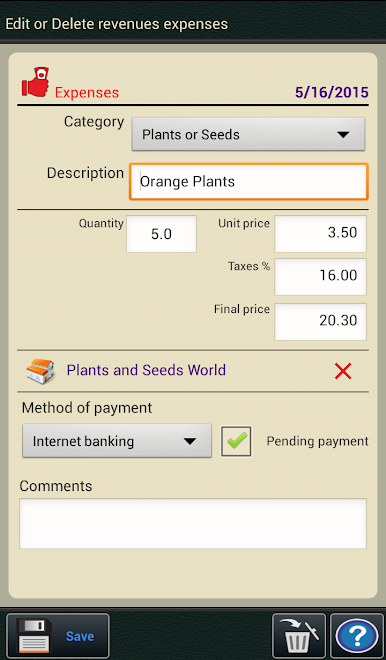The width and height of the screenshot is (386, 660).
Task: Click the Save button text
Action: [x=80, y=636]
